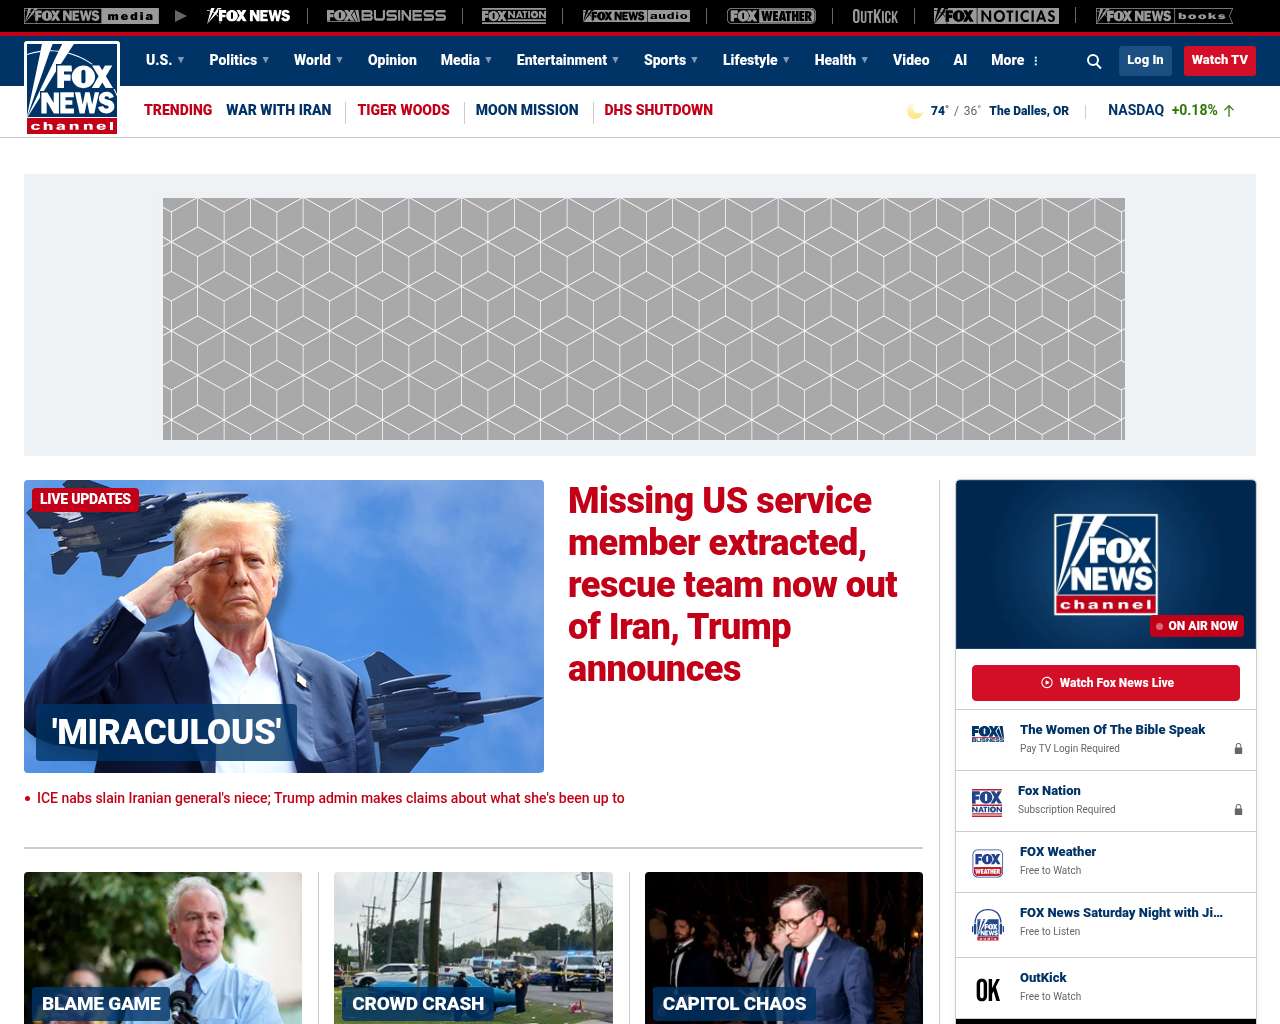Viewport: 1280px width, 1024px height.
Task: Click the Log In button
Action: pos(1145,60)
